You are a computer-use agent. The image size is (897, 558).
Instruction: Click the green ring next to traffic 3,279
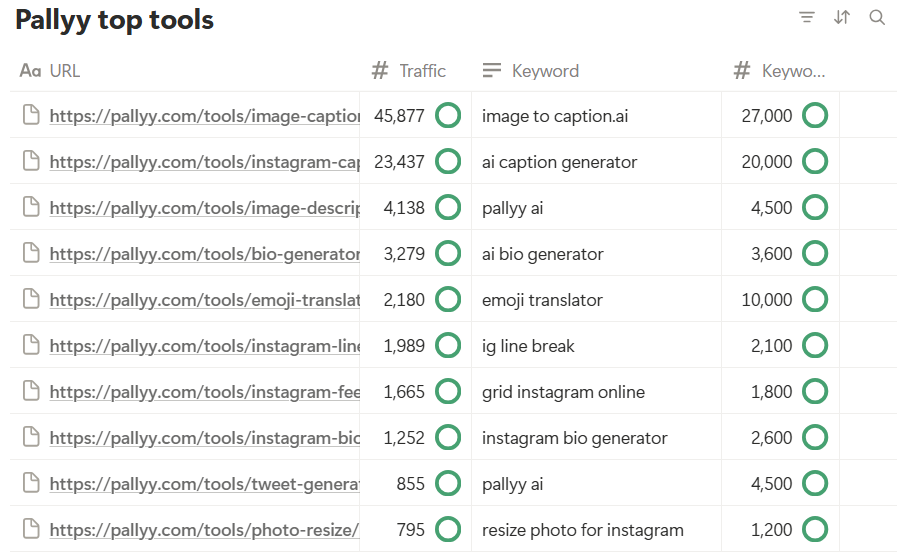tap(448, 254)
